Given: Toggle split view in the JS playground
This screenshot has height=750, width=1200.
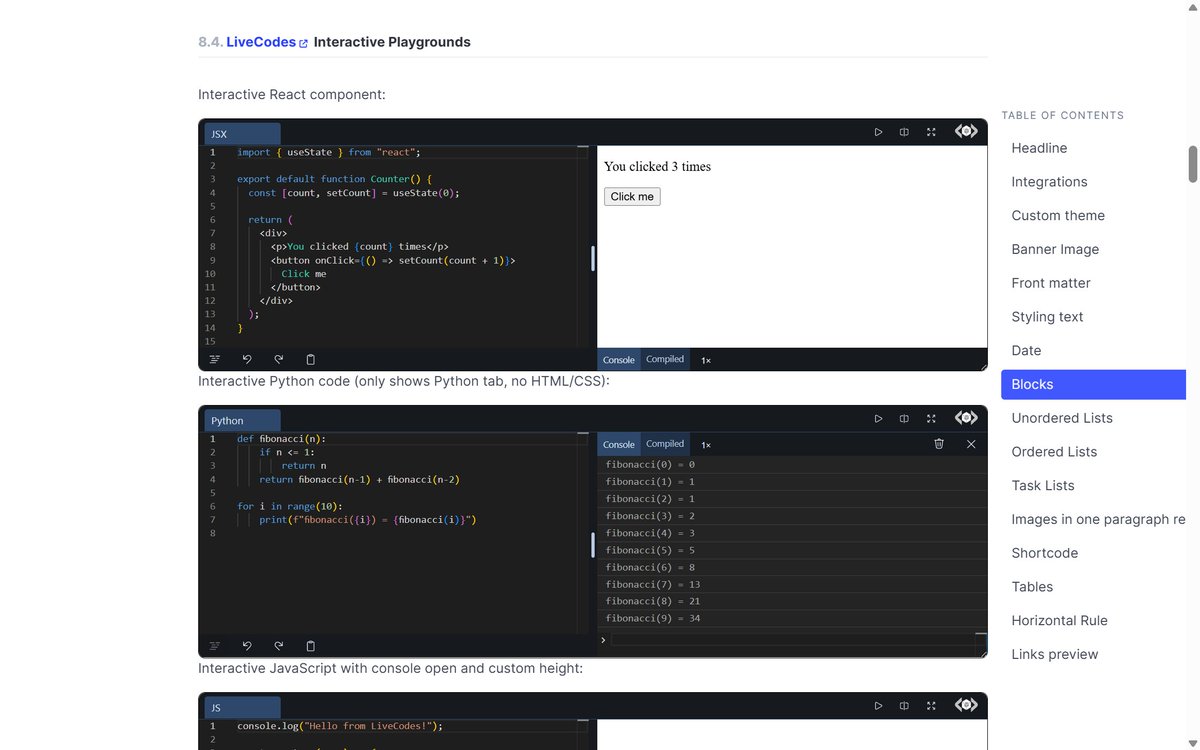Looking at the screenshot, I should click(x=904, y=706).
